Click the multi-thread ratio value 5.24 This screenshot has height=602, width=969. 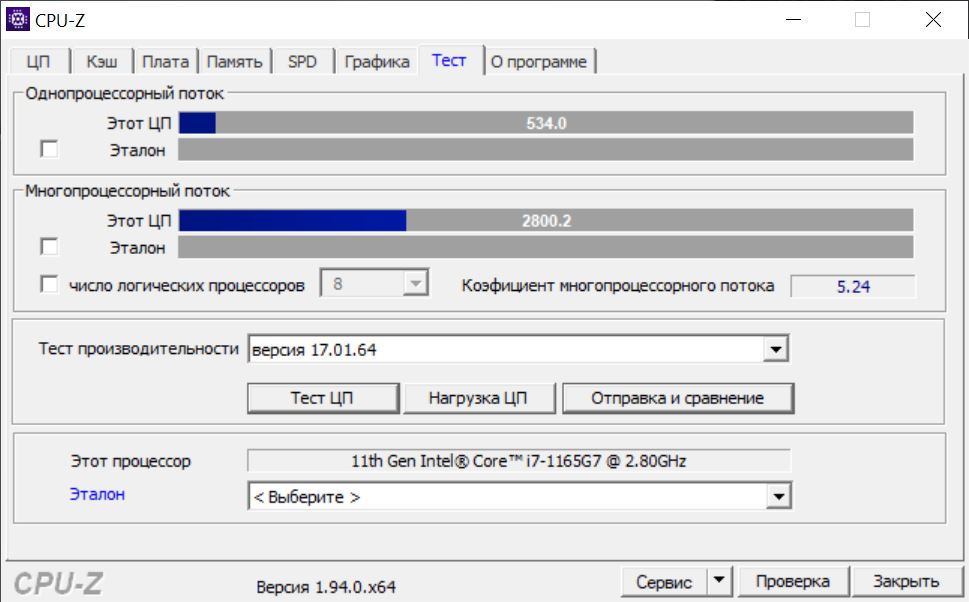coord(853,286)
